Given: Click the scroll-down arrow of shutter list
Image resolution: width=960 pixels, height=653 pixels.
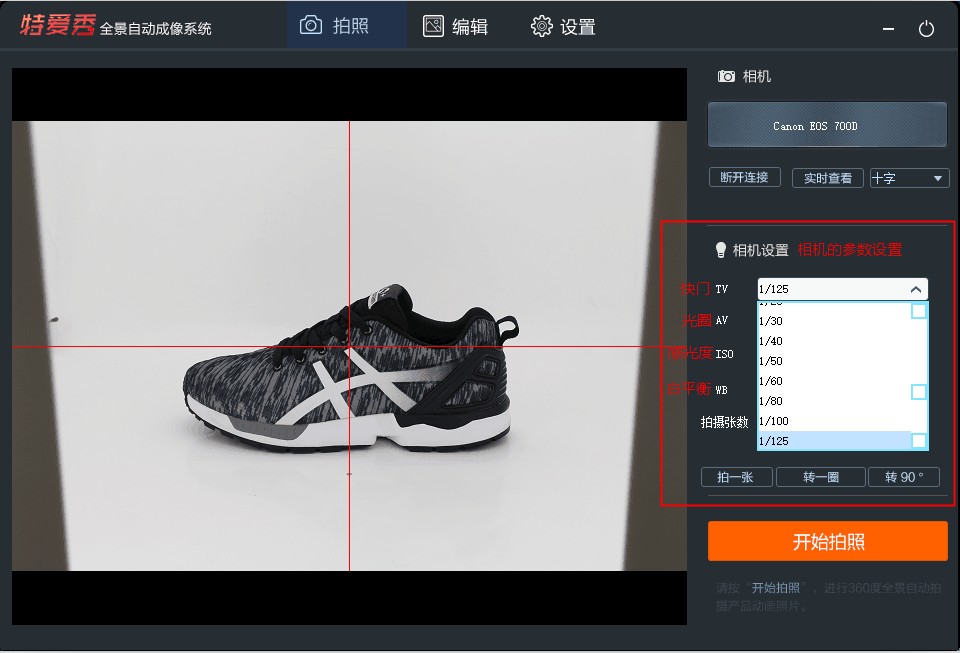Looking at the screenshot, I should (x=918, y=441).
